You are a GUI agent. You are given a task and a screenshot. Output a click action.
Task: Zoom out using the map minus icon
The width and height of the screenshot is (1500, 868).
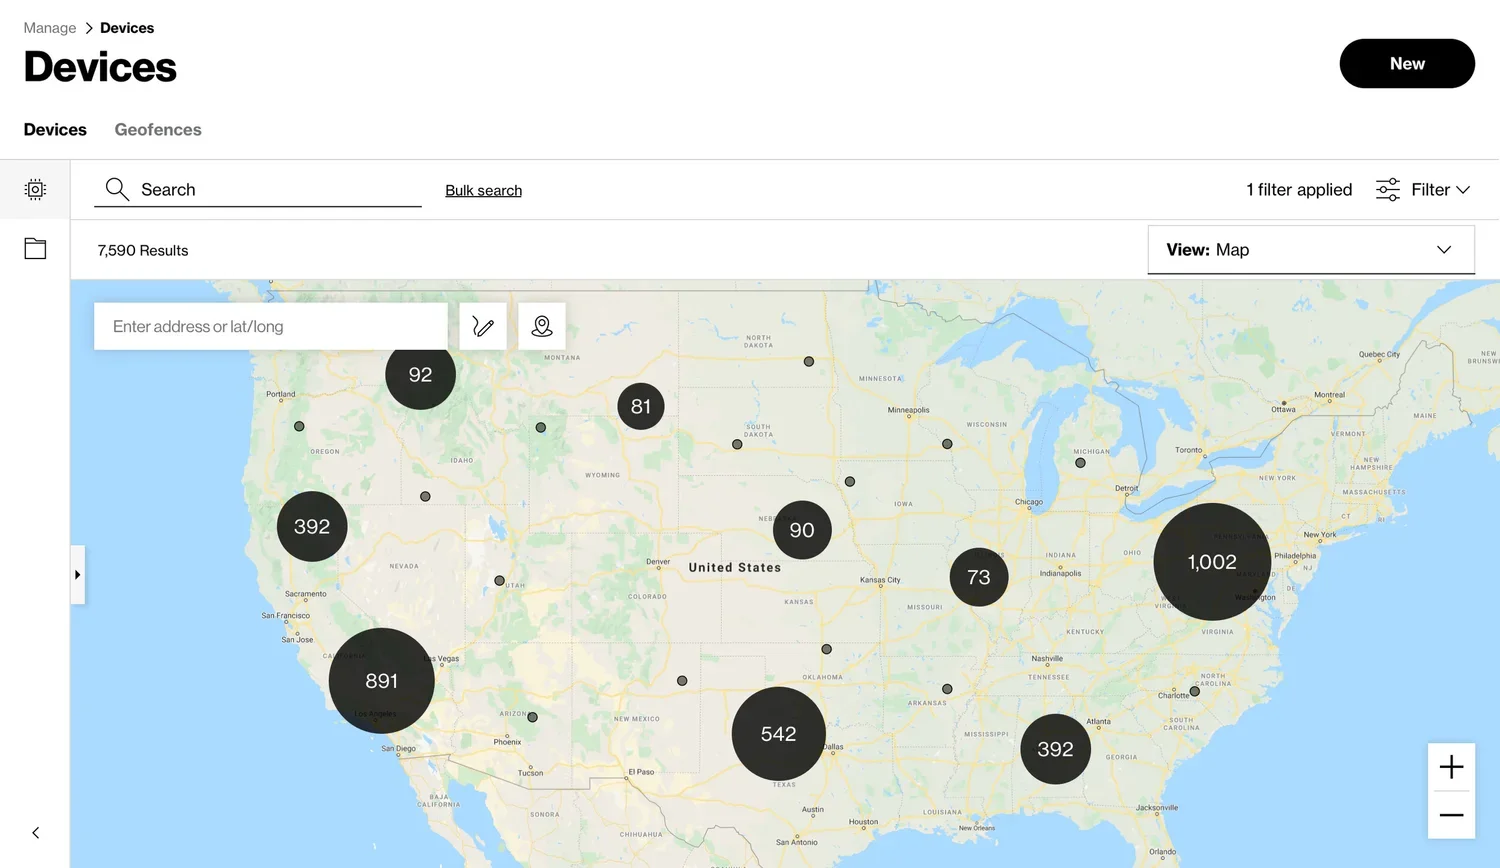click(1451, 814)
